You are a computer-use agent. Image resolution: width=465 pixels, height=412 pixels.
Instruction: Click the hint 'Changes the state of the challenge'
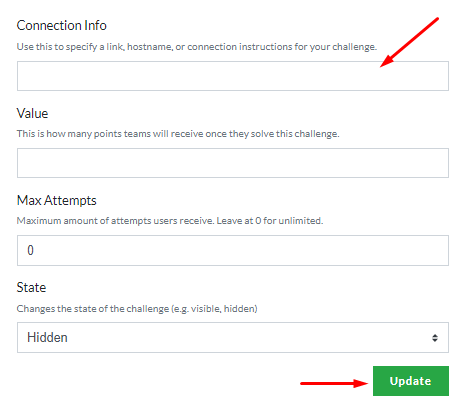(93, 309)
